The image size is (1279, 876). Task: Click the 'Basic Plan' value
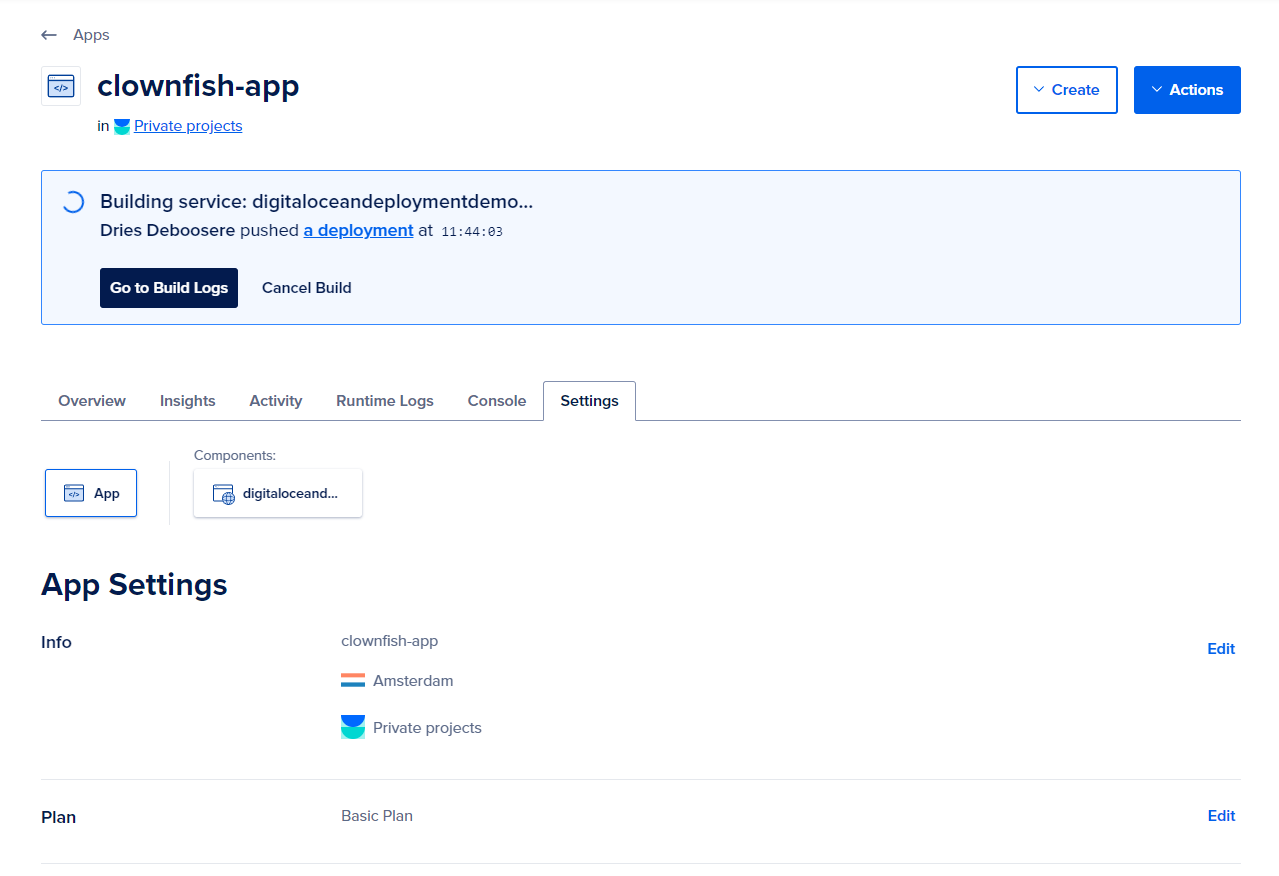click(x=377, y=816)
